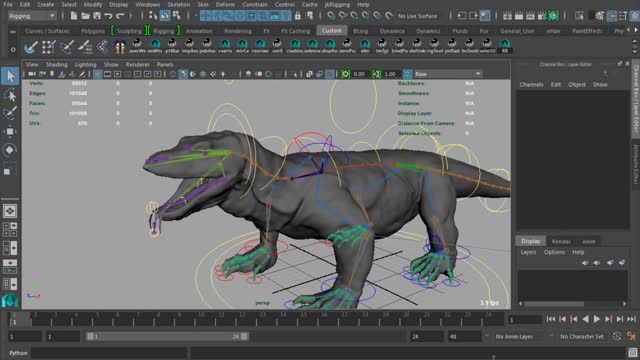
Task: Toggle select by hierarchy mode
Action: tap(153, 16)
